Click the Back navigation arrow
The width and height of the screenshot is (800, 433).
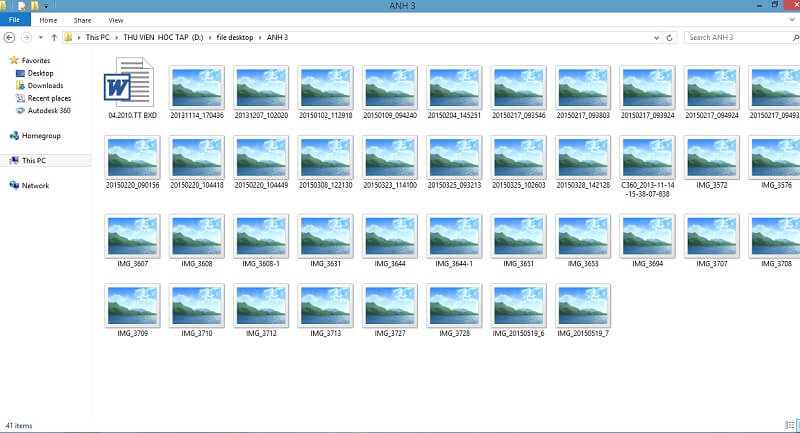pos(9,38)
